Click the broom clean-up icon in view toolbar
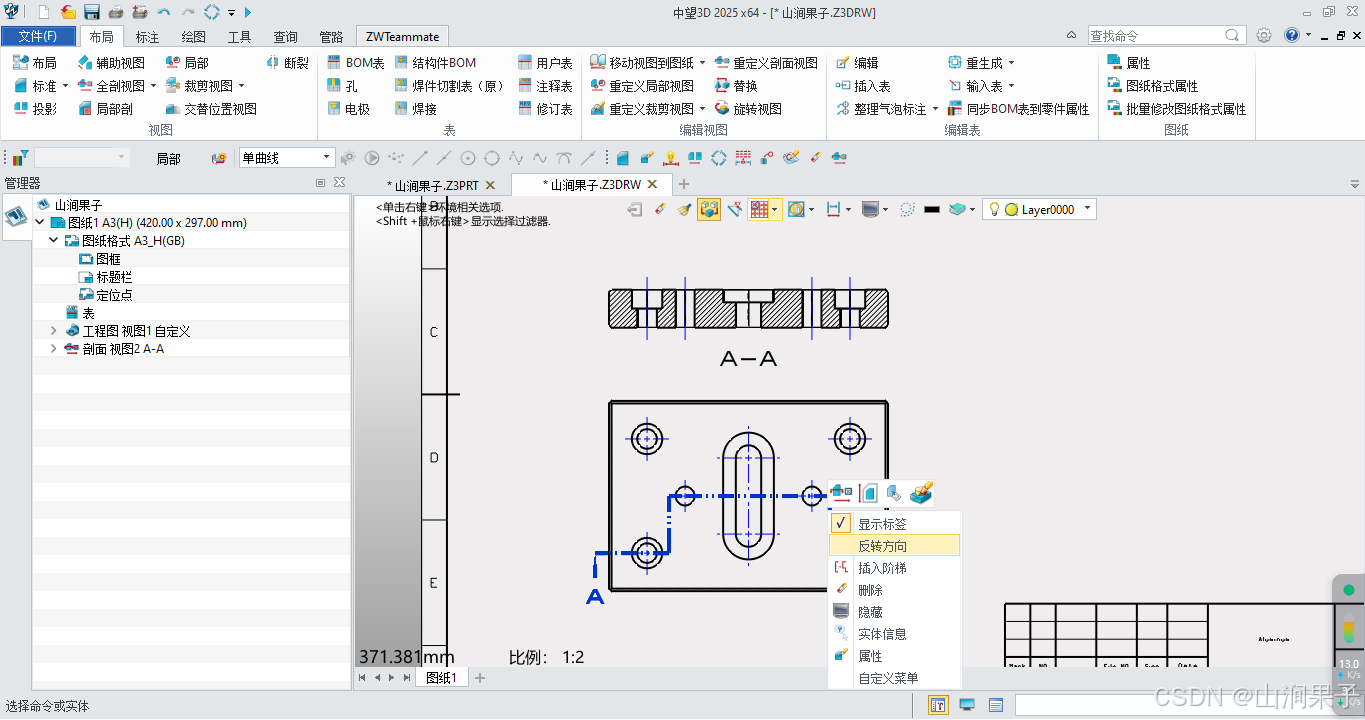Screen dimensions: 1365x720 [x=685, y=210]
